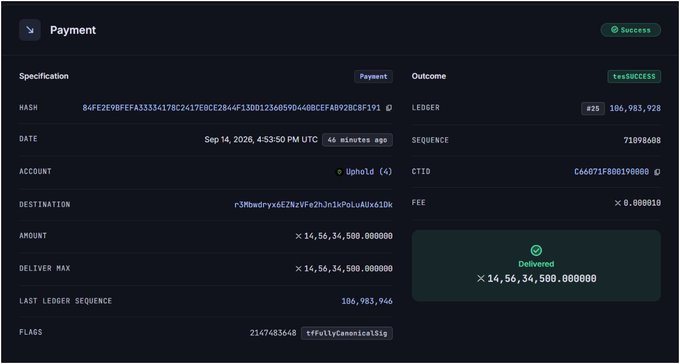680x364 pixels.
Task: Copy the CTID using its copy icon
Action: [x=657, y=172]
